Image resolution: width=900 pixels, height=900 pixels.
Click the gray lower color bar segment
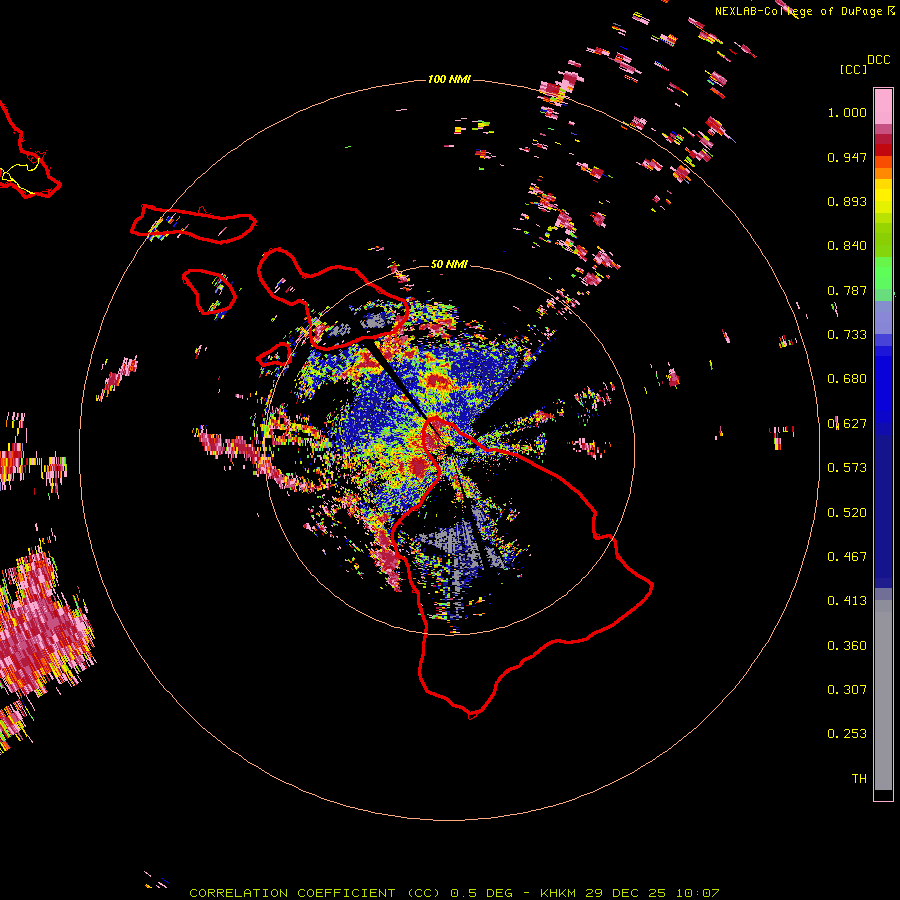pyautogui.click(x=883, y=695)
